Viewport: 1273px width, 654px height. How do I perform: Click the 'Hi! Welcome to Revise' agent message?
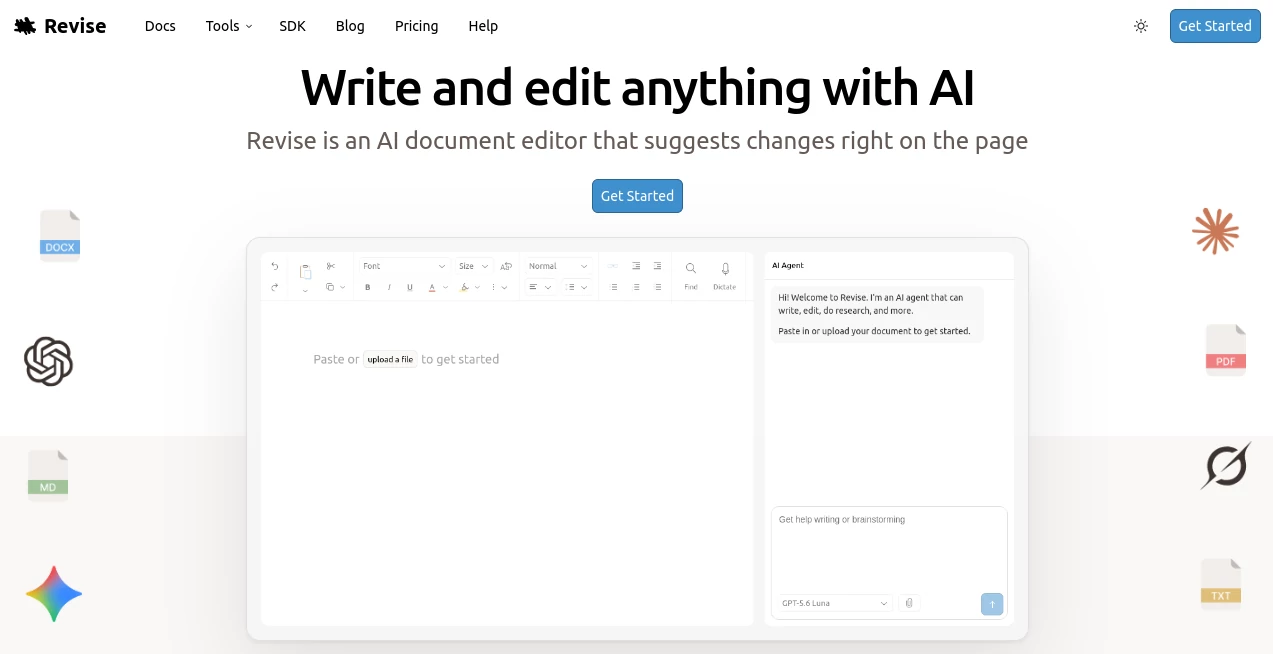[x=877, y=314]
